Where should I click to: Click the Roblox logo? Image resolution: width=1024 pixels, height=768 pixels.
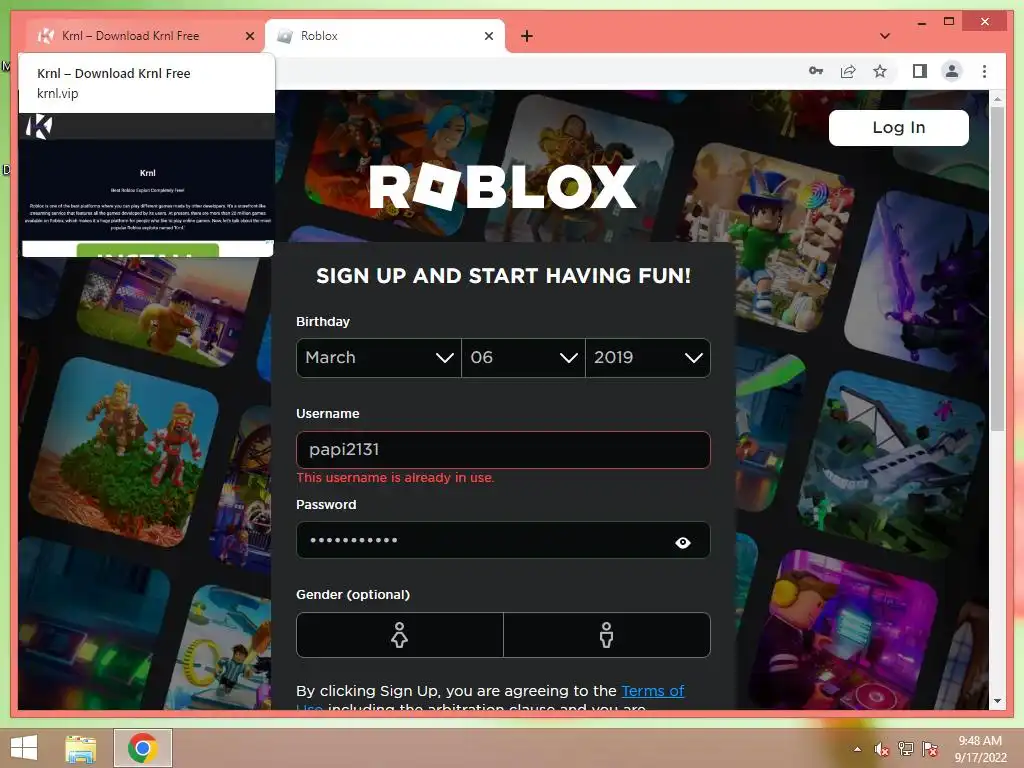pyautogui.click(x=502, y=186)
